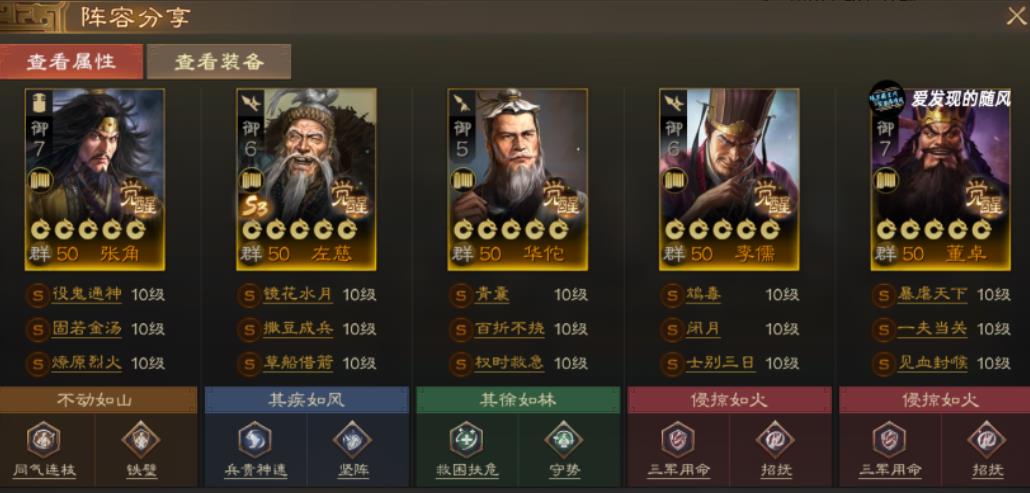Select 招抚 icon under 李儒
Viewport: 1030px width, 493px height.
click(775, 439)
